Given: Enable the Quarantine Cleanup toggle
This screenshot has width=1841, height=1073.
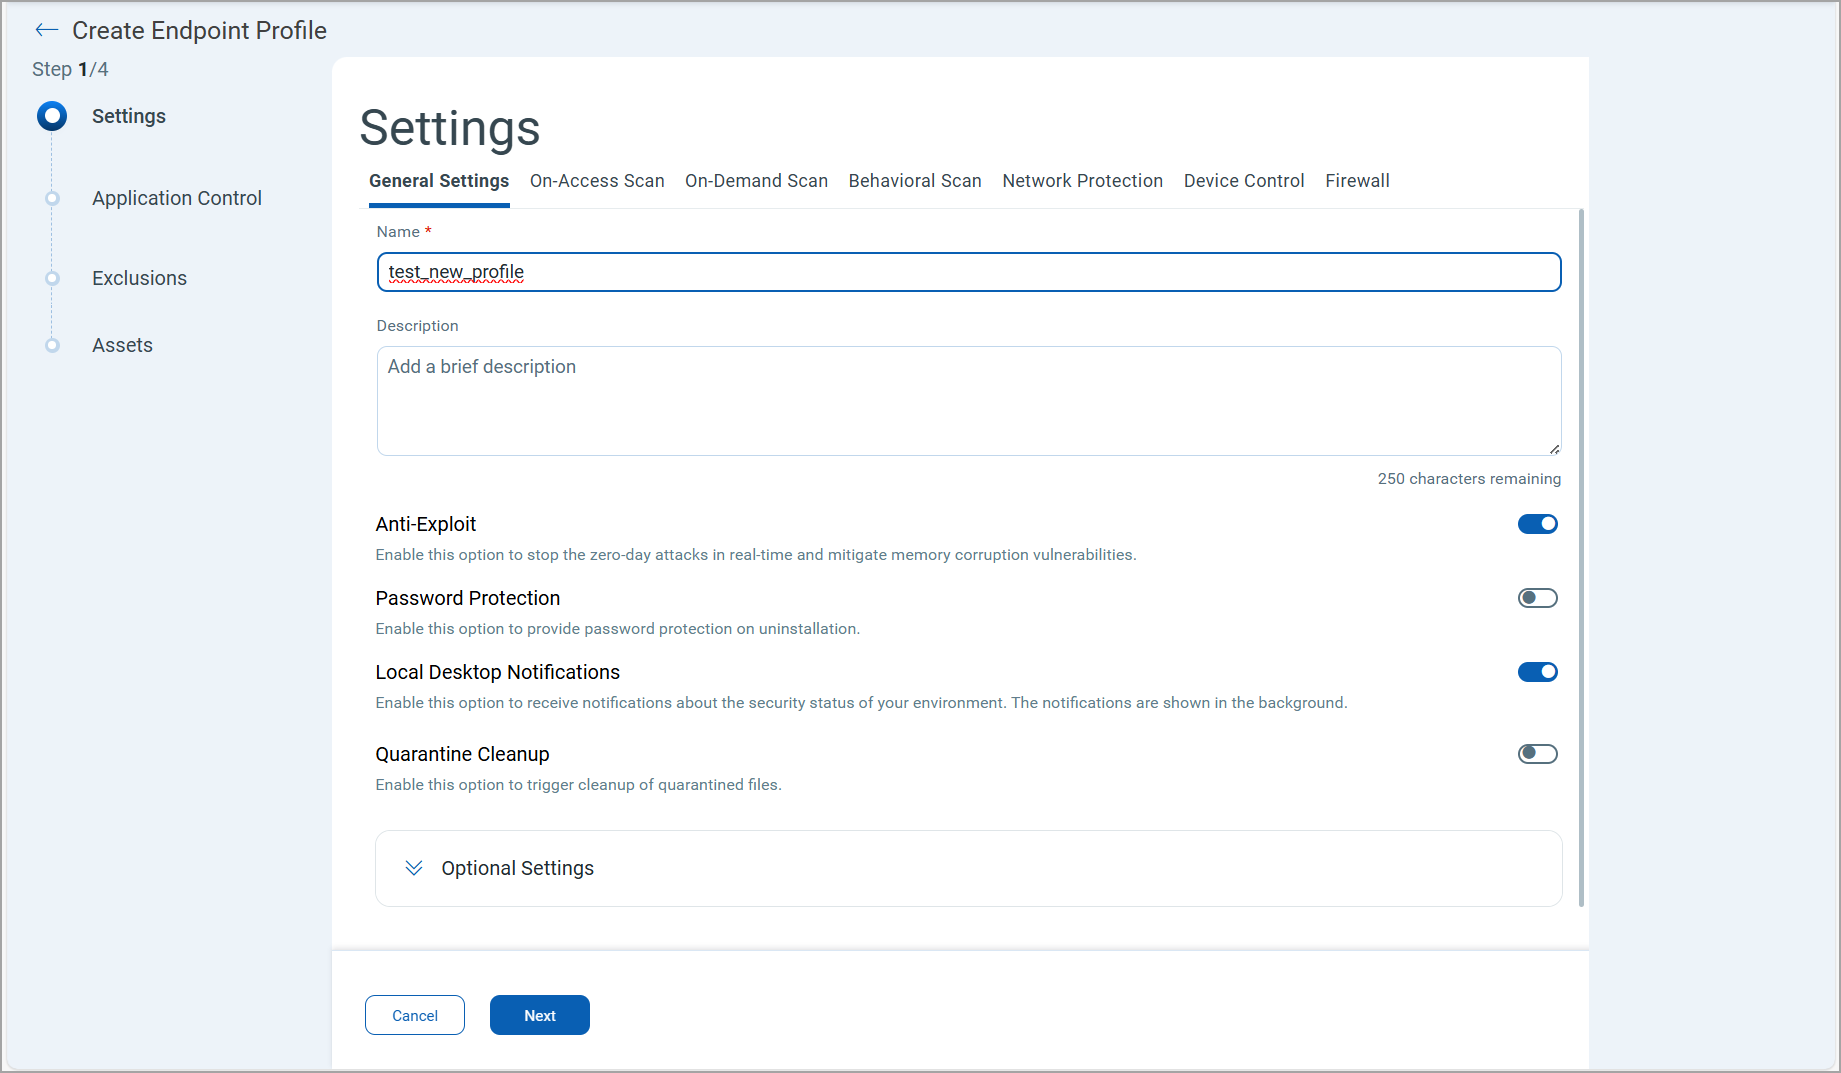Looking at the screenshot, I should [1537, 754].
